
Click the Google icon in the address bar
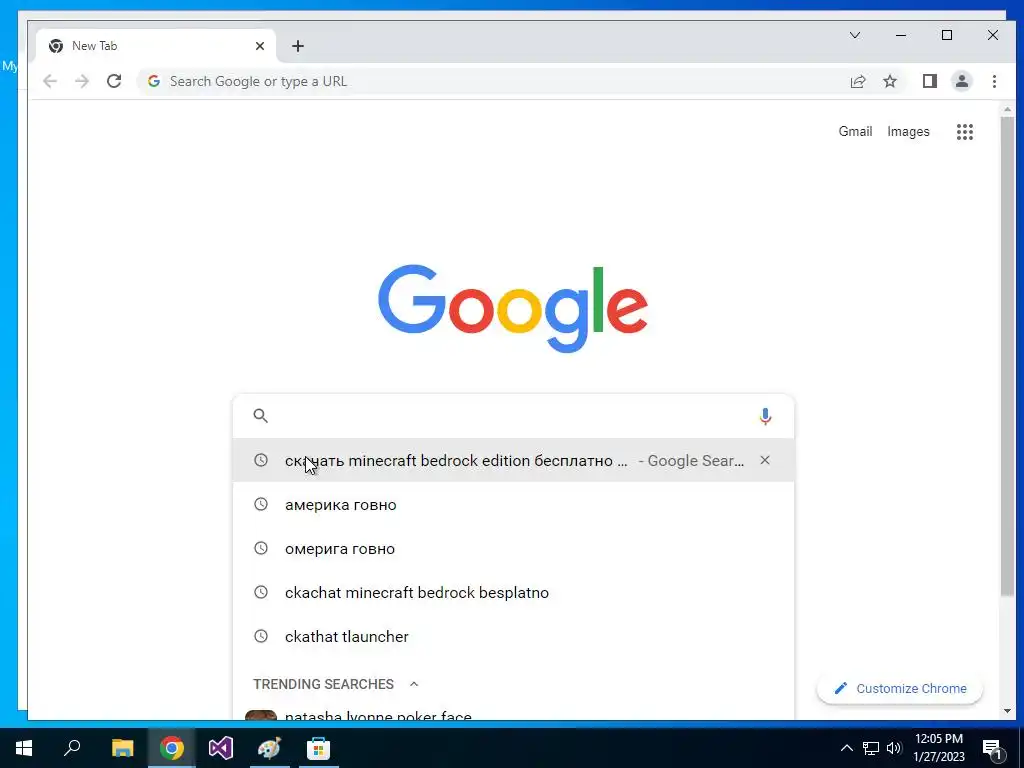point(154,82)
